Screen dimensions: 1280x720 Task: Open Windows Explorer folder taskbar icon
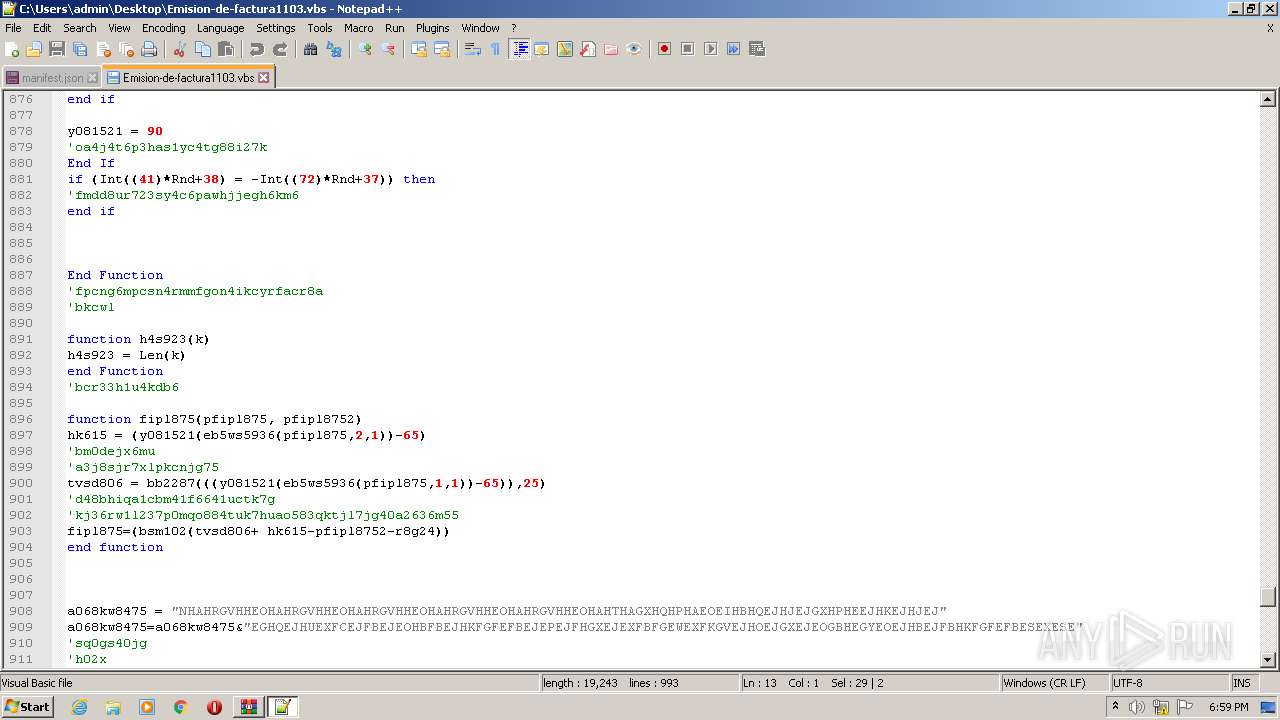(x=113, y=707)
